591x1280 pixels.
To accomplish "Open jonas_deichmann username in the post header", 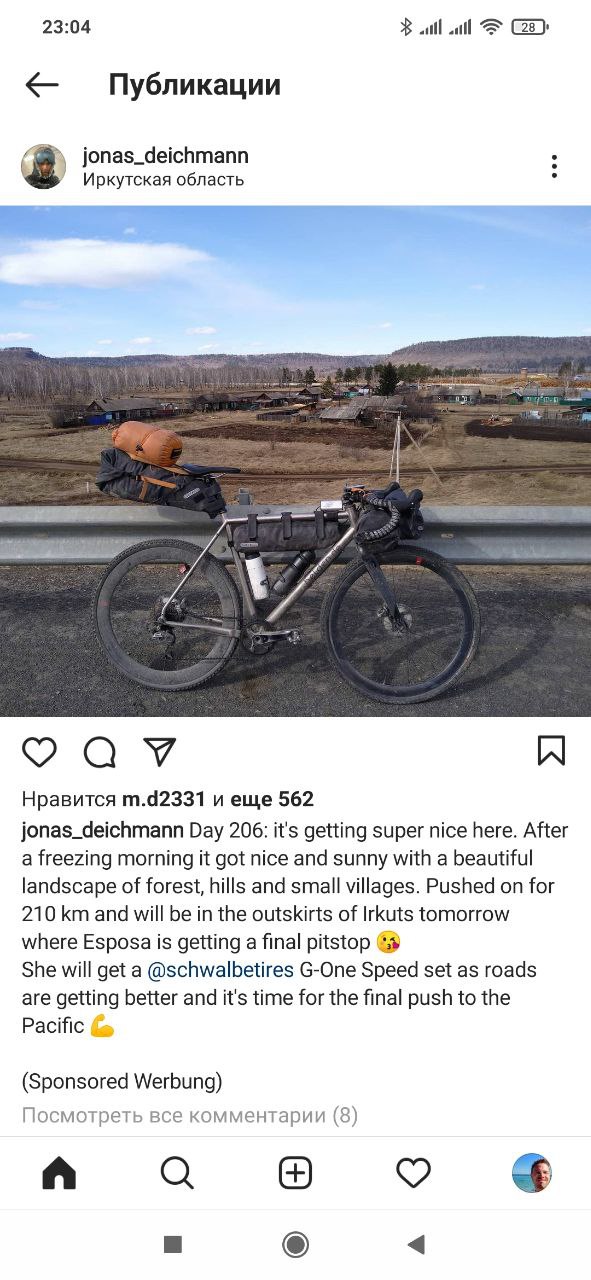I will (x=165, y=155).
